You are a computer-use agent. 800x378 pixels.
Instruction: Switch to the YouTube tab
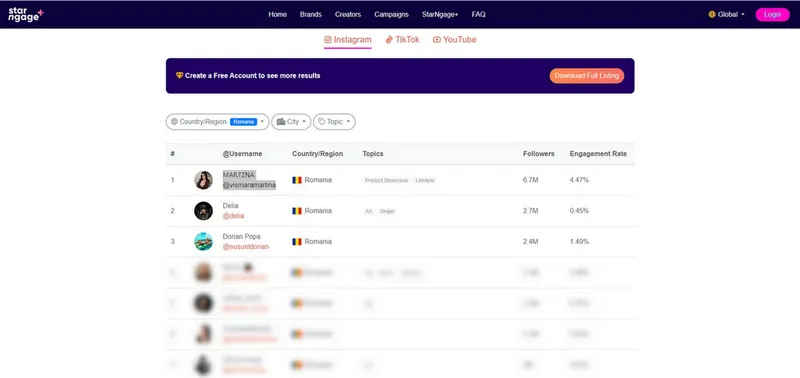[454, 40]
